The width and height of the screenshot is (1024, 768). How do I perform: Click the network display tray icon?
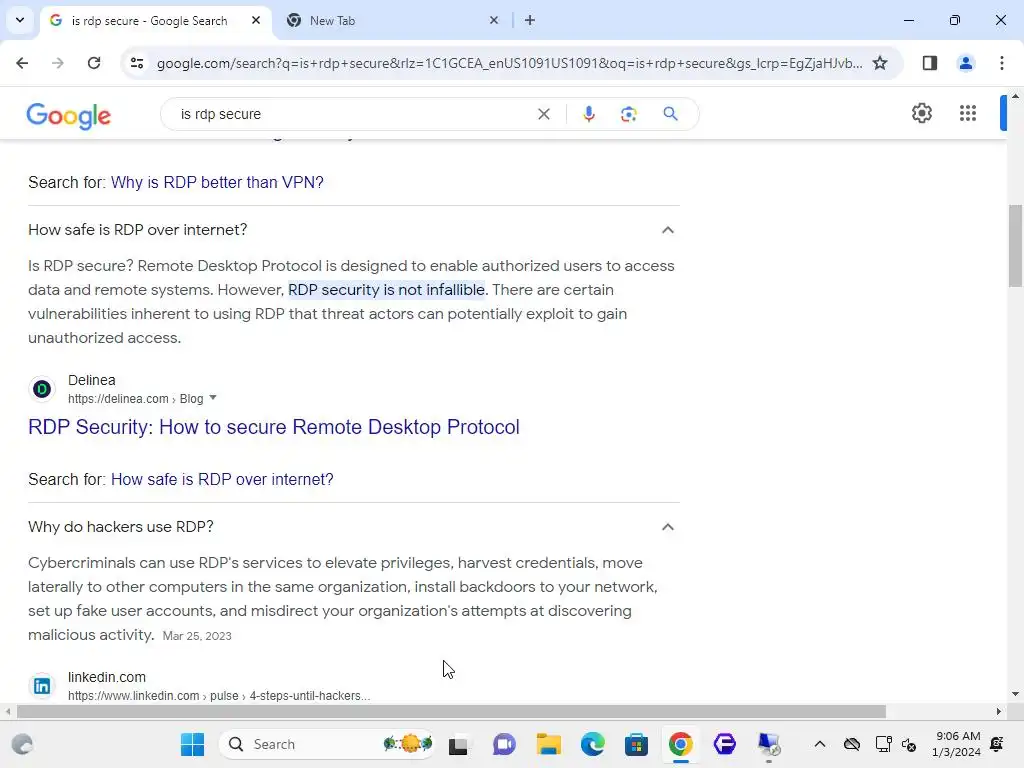pos(883,744)
